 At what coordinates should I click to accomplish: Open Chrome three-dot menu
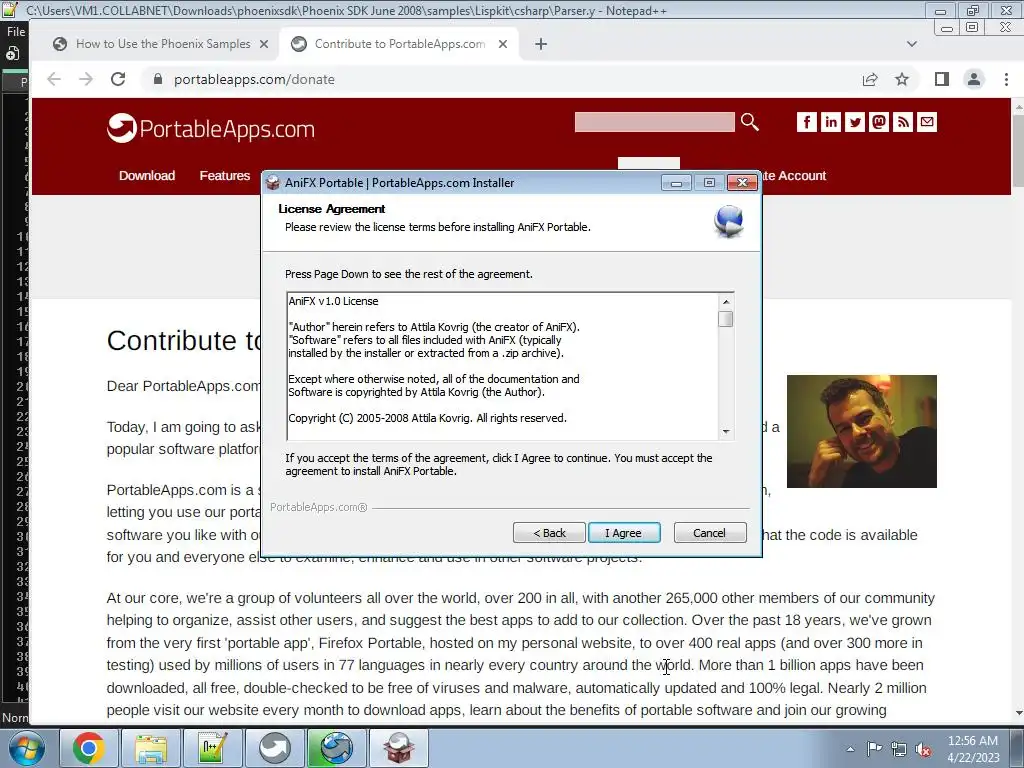(1006, 79)
